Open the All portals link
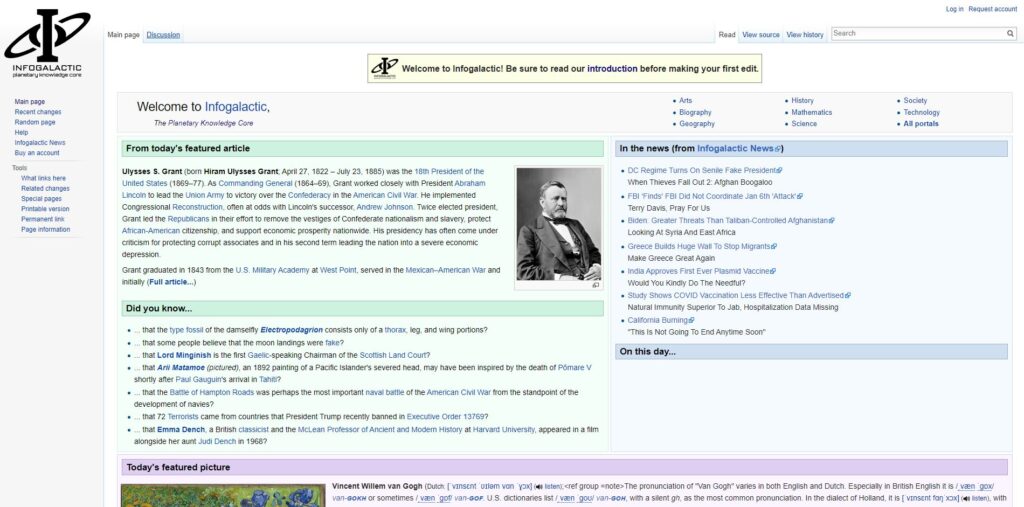The image size is (1024, 507). (921, 123)
